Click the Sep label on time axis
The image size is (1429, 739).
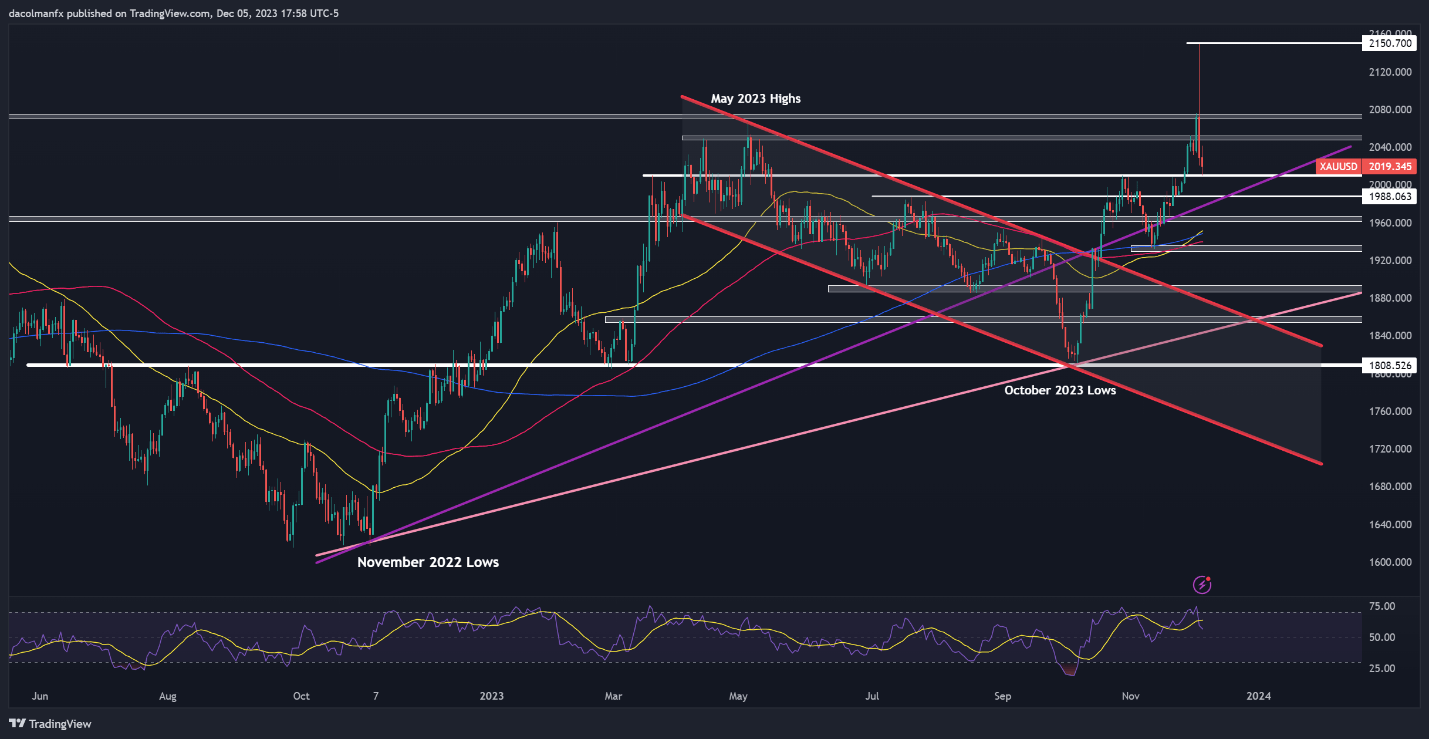pyautogui.click(x=1002, y=695)
